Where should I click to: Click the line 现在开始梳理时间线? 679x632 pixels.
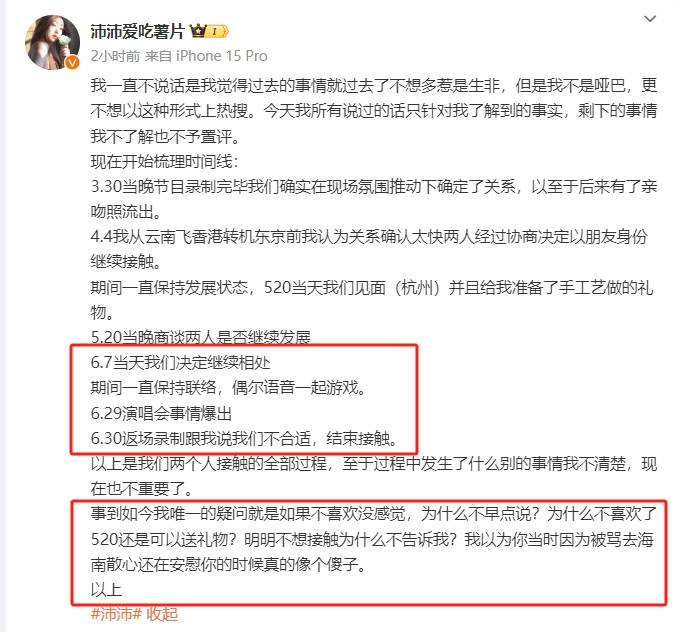tap(164, 162)
